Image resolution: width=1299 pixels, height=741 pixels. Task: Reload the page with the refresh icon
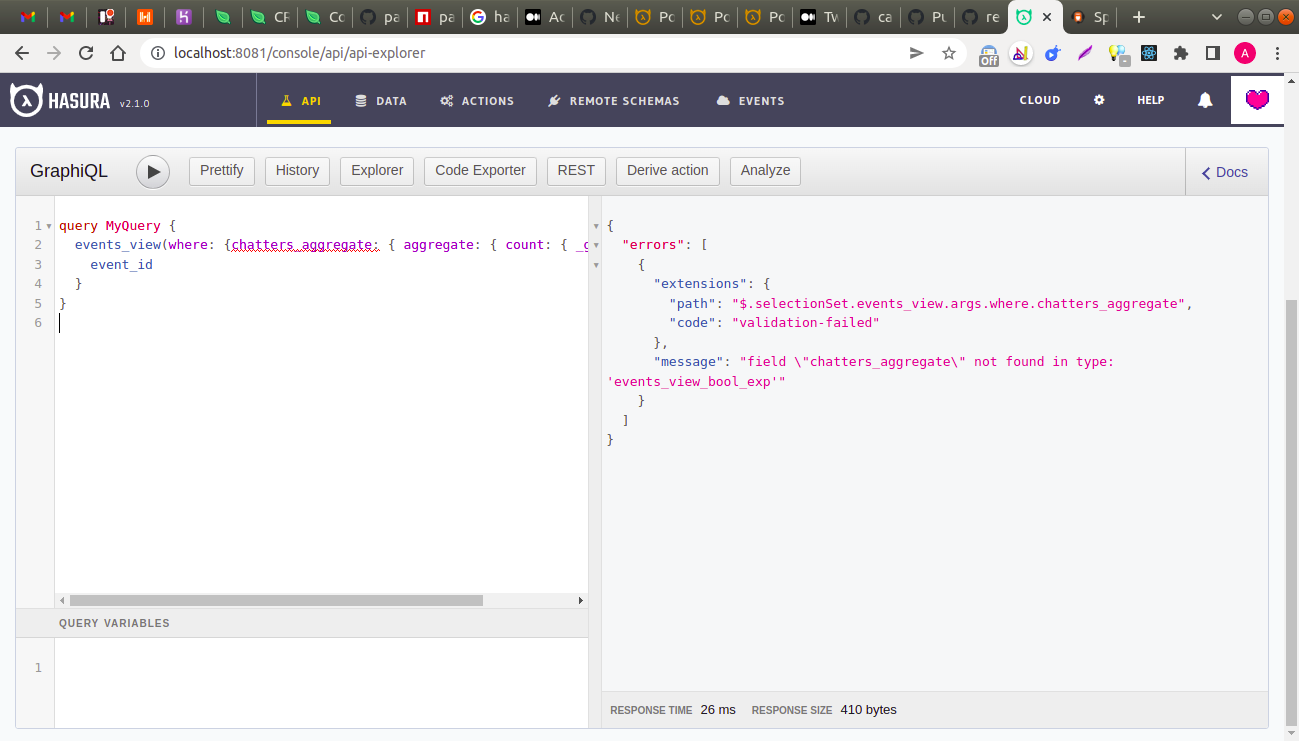(84, 53)
